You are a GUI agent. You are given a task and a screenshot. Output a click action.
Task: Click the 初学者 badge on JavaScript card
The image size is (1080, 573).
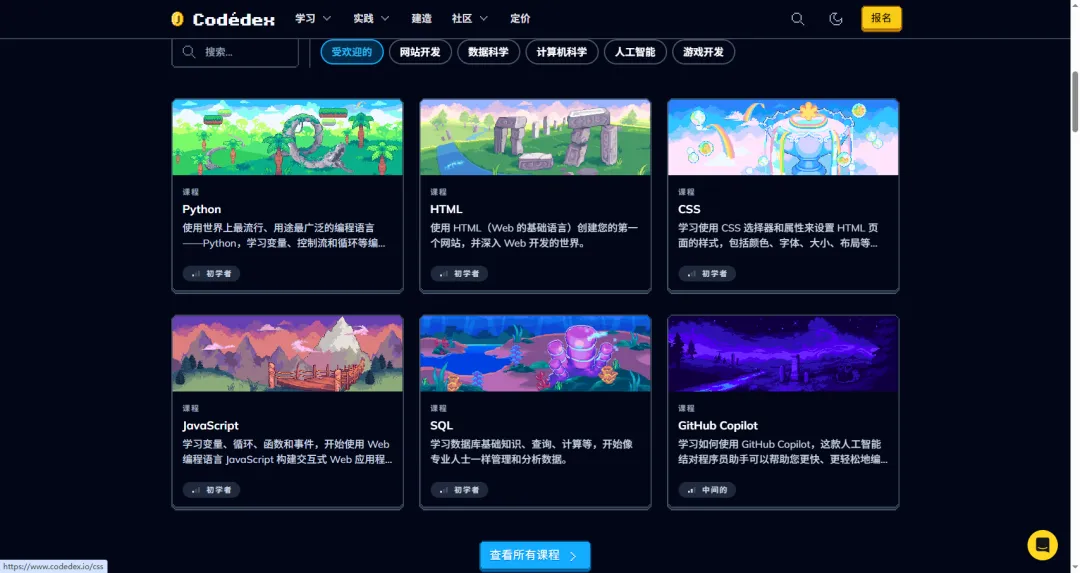point(211,490)
